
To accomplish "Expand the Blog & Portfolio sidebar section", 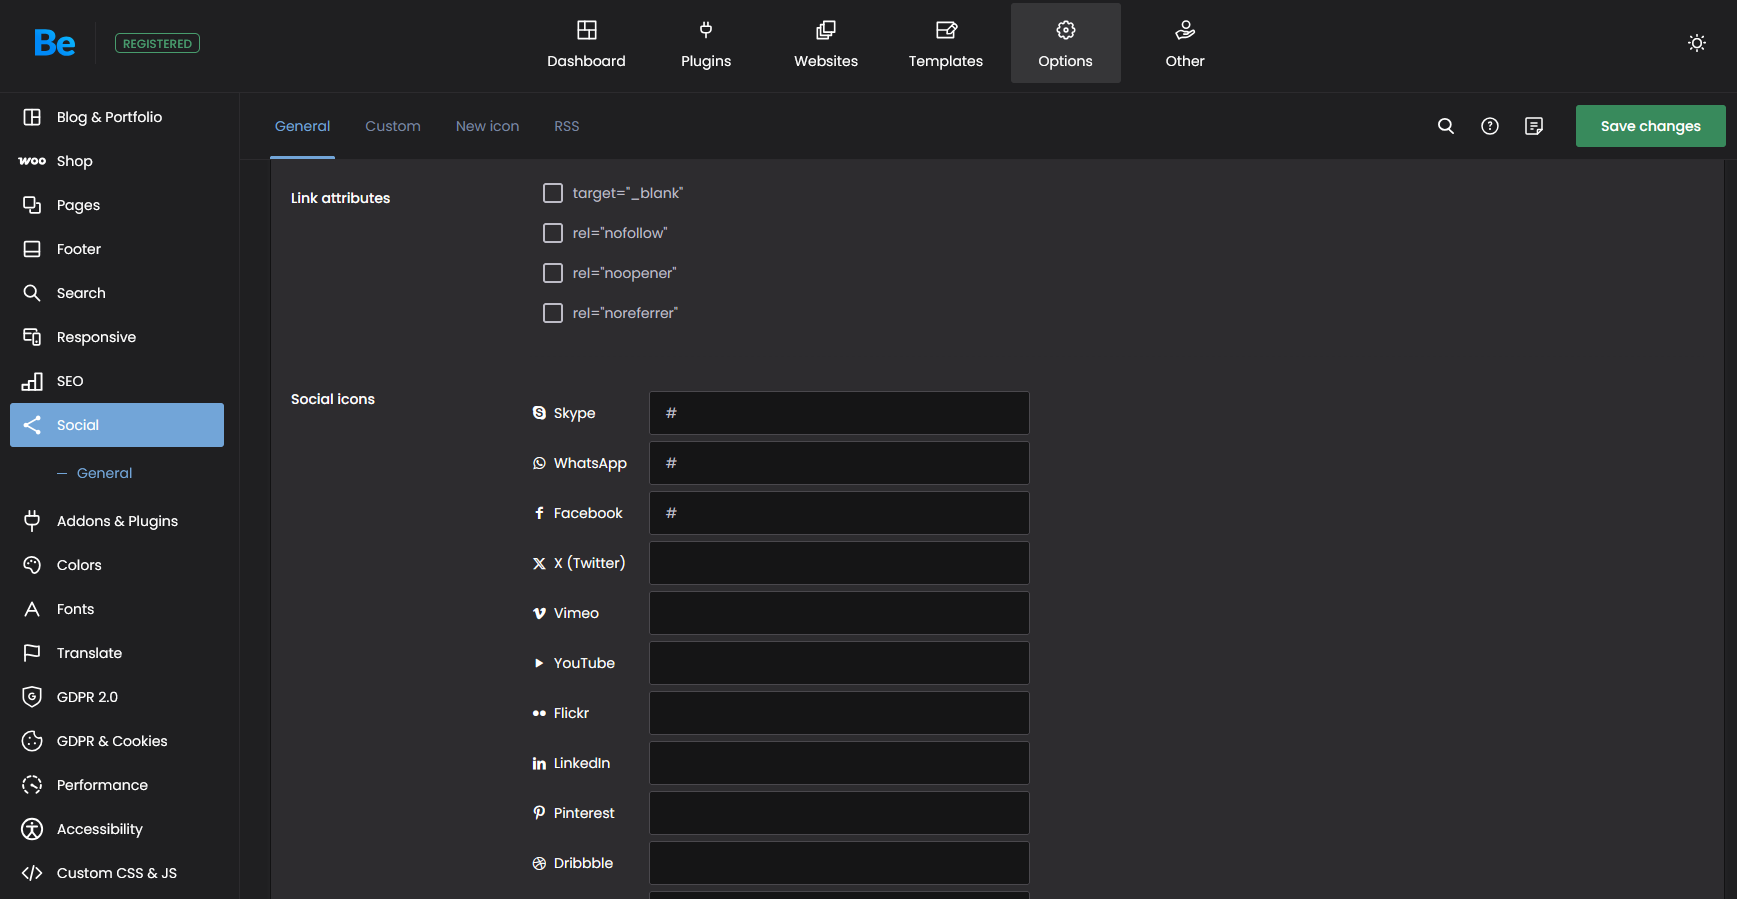I will tap(109, 117).
